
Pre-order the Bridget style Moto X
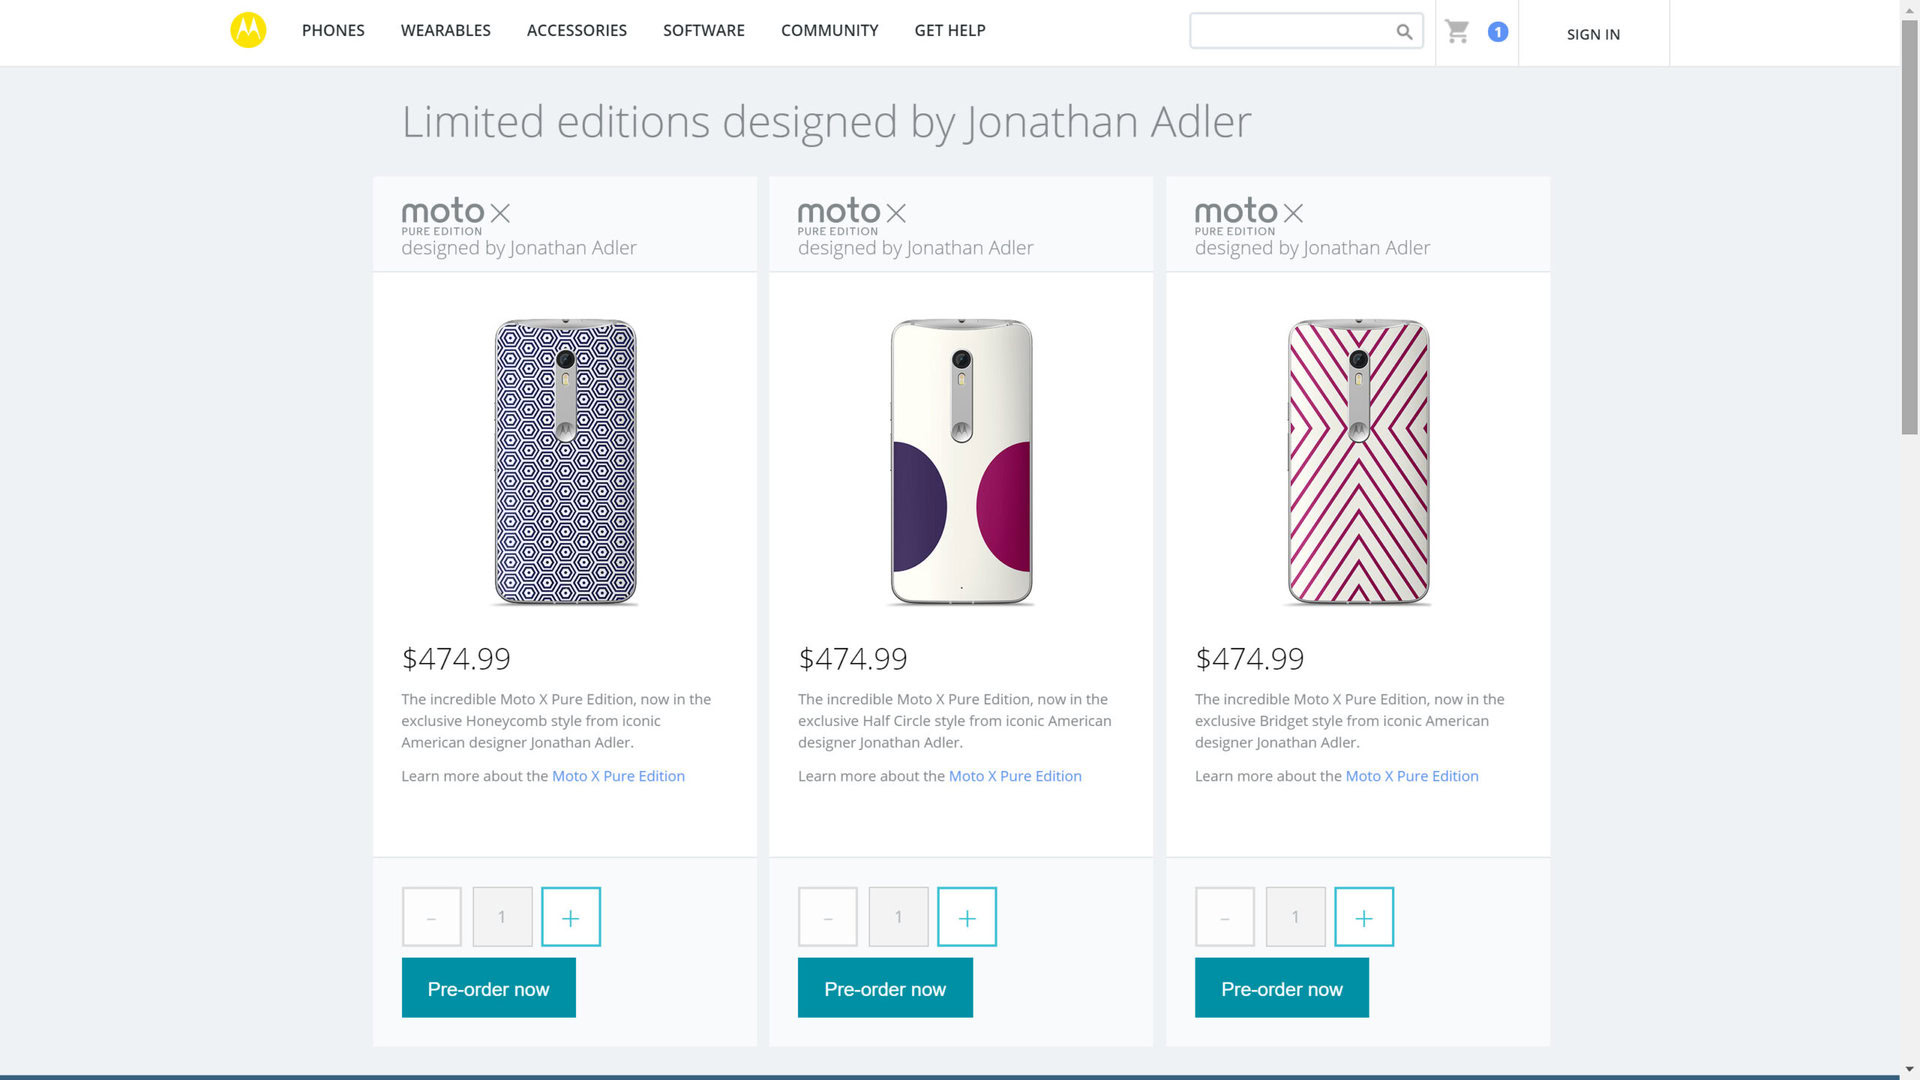pyautogui.click(x=1281, y=988)
